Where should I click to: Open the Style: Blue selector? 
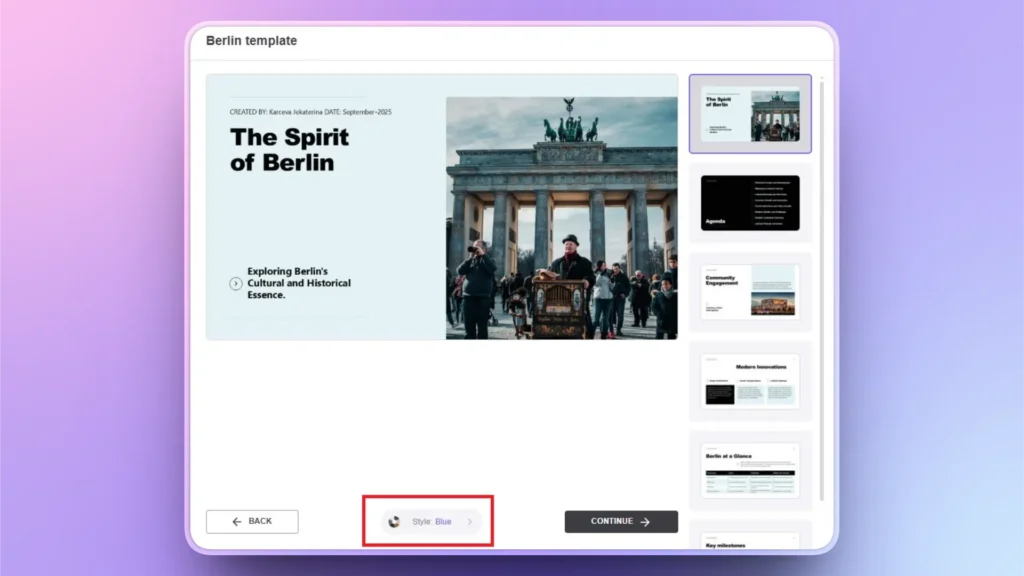(428, 521)
